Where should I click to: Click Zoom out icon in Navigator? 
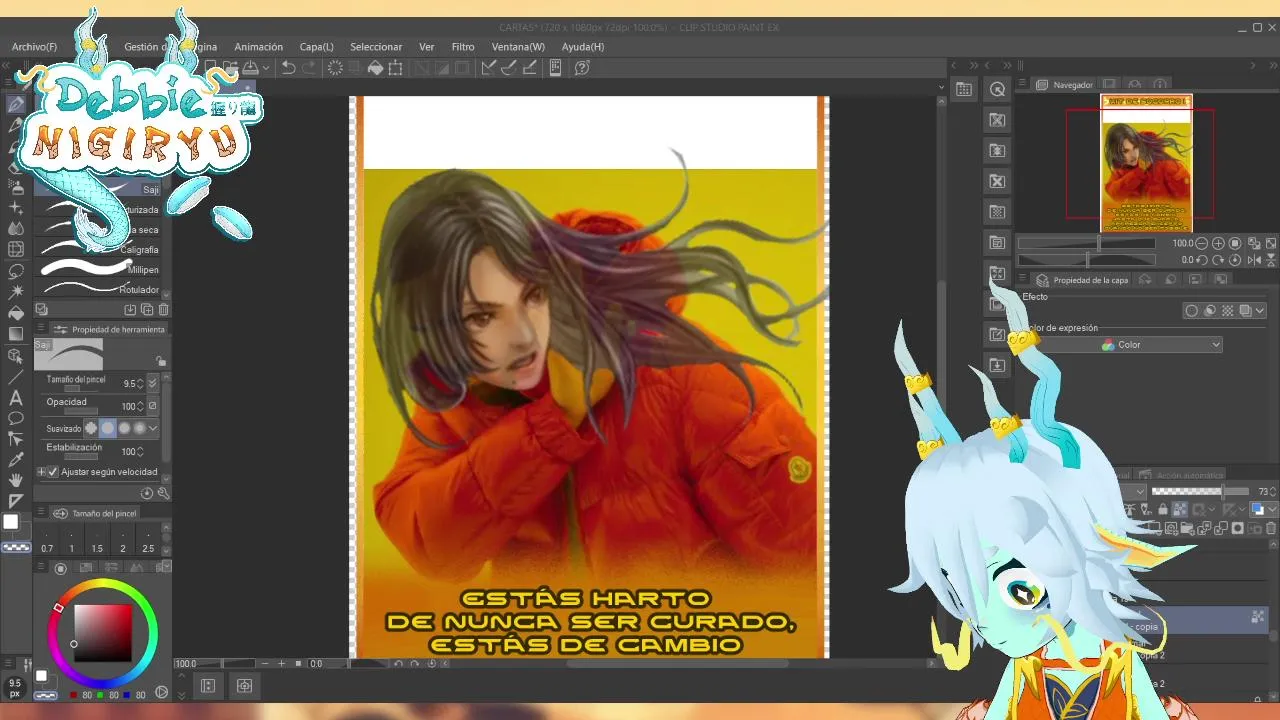click(x=1203, y=243)
